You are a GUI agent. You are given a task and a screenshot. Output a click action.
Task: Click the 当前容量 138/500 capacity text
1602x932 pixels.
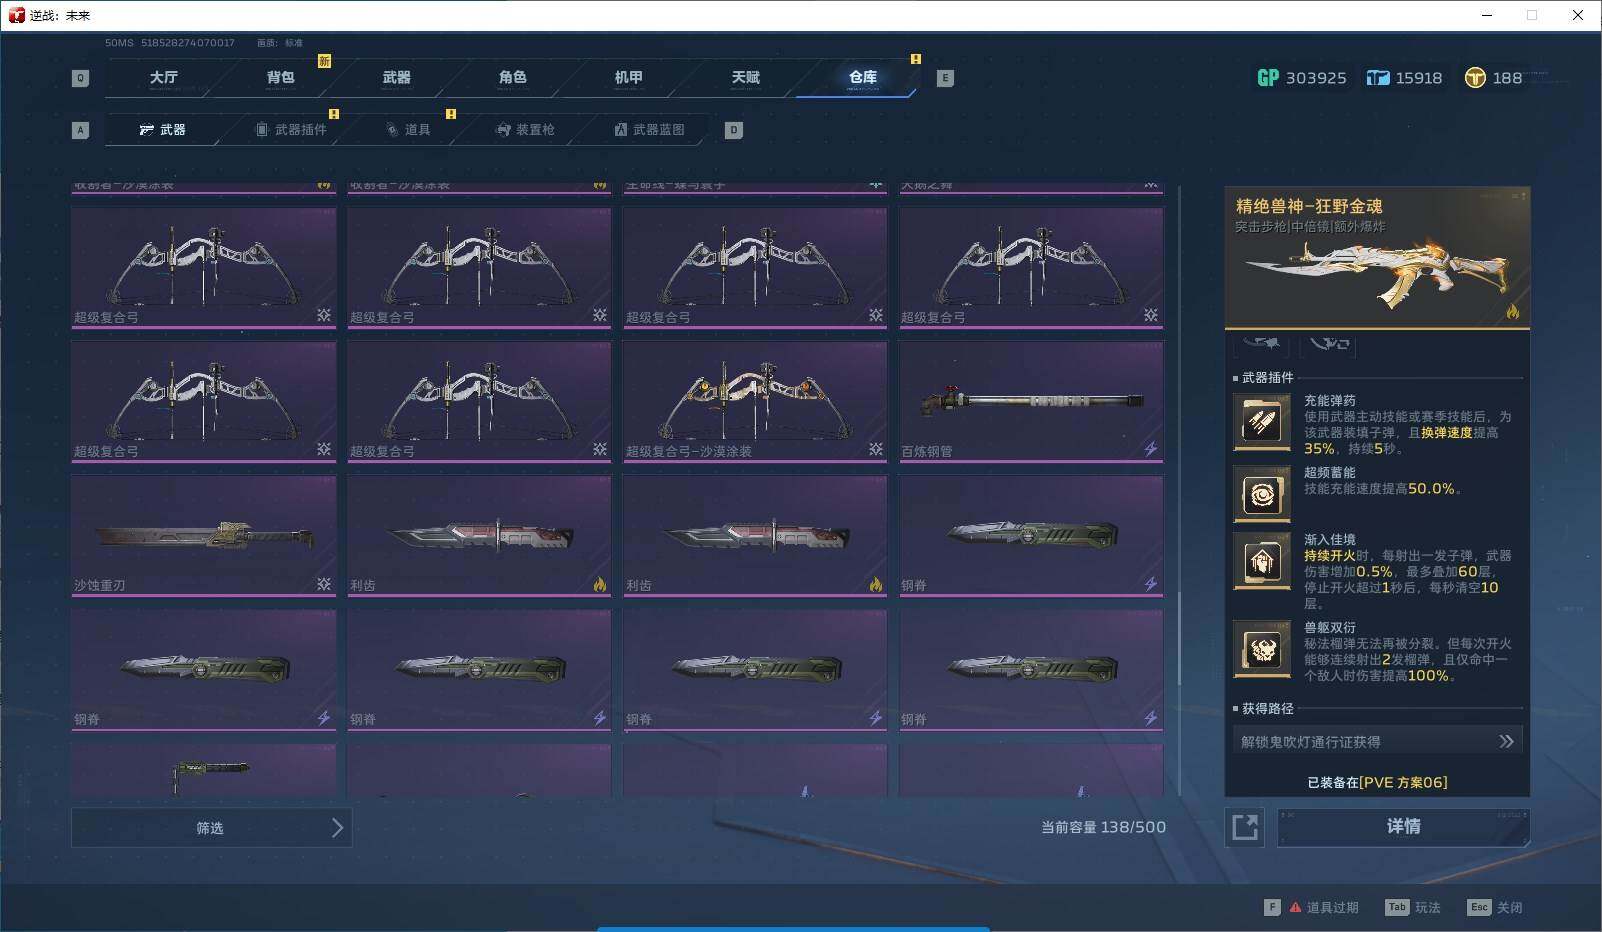(1103, 827)
